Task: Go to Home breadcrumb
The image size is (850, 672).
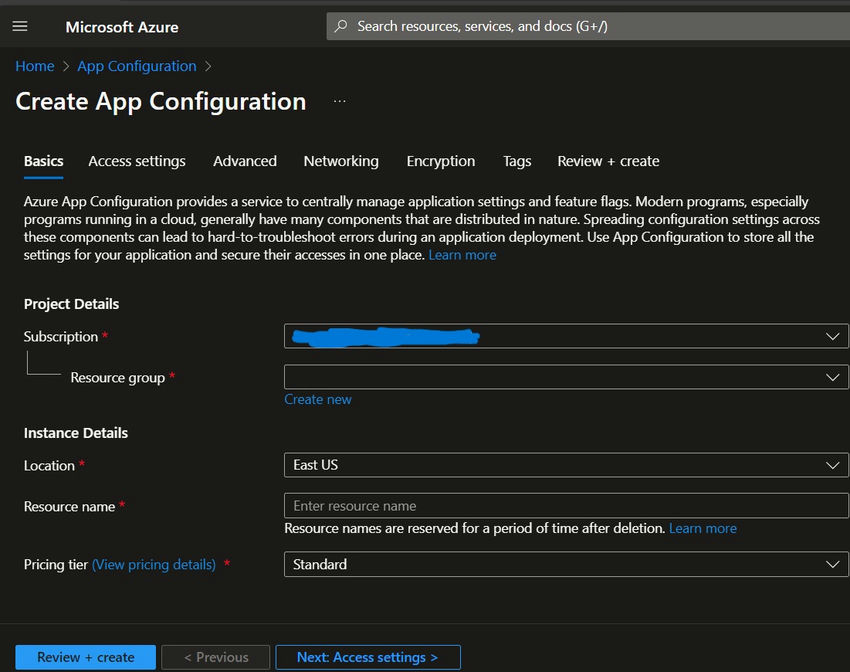Action: pos(35,66)
